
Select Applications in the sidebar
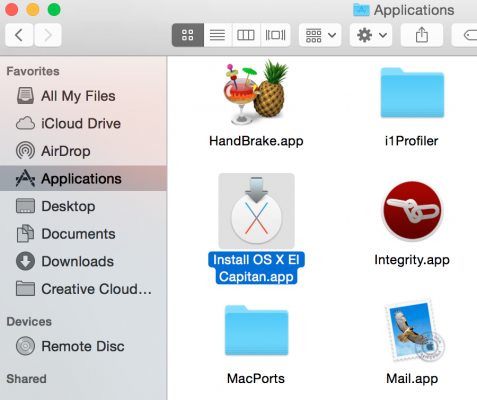[x=83, y=179]
